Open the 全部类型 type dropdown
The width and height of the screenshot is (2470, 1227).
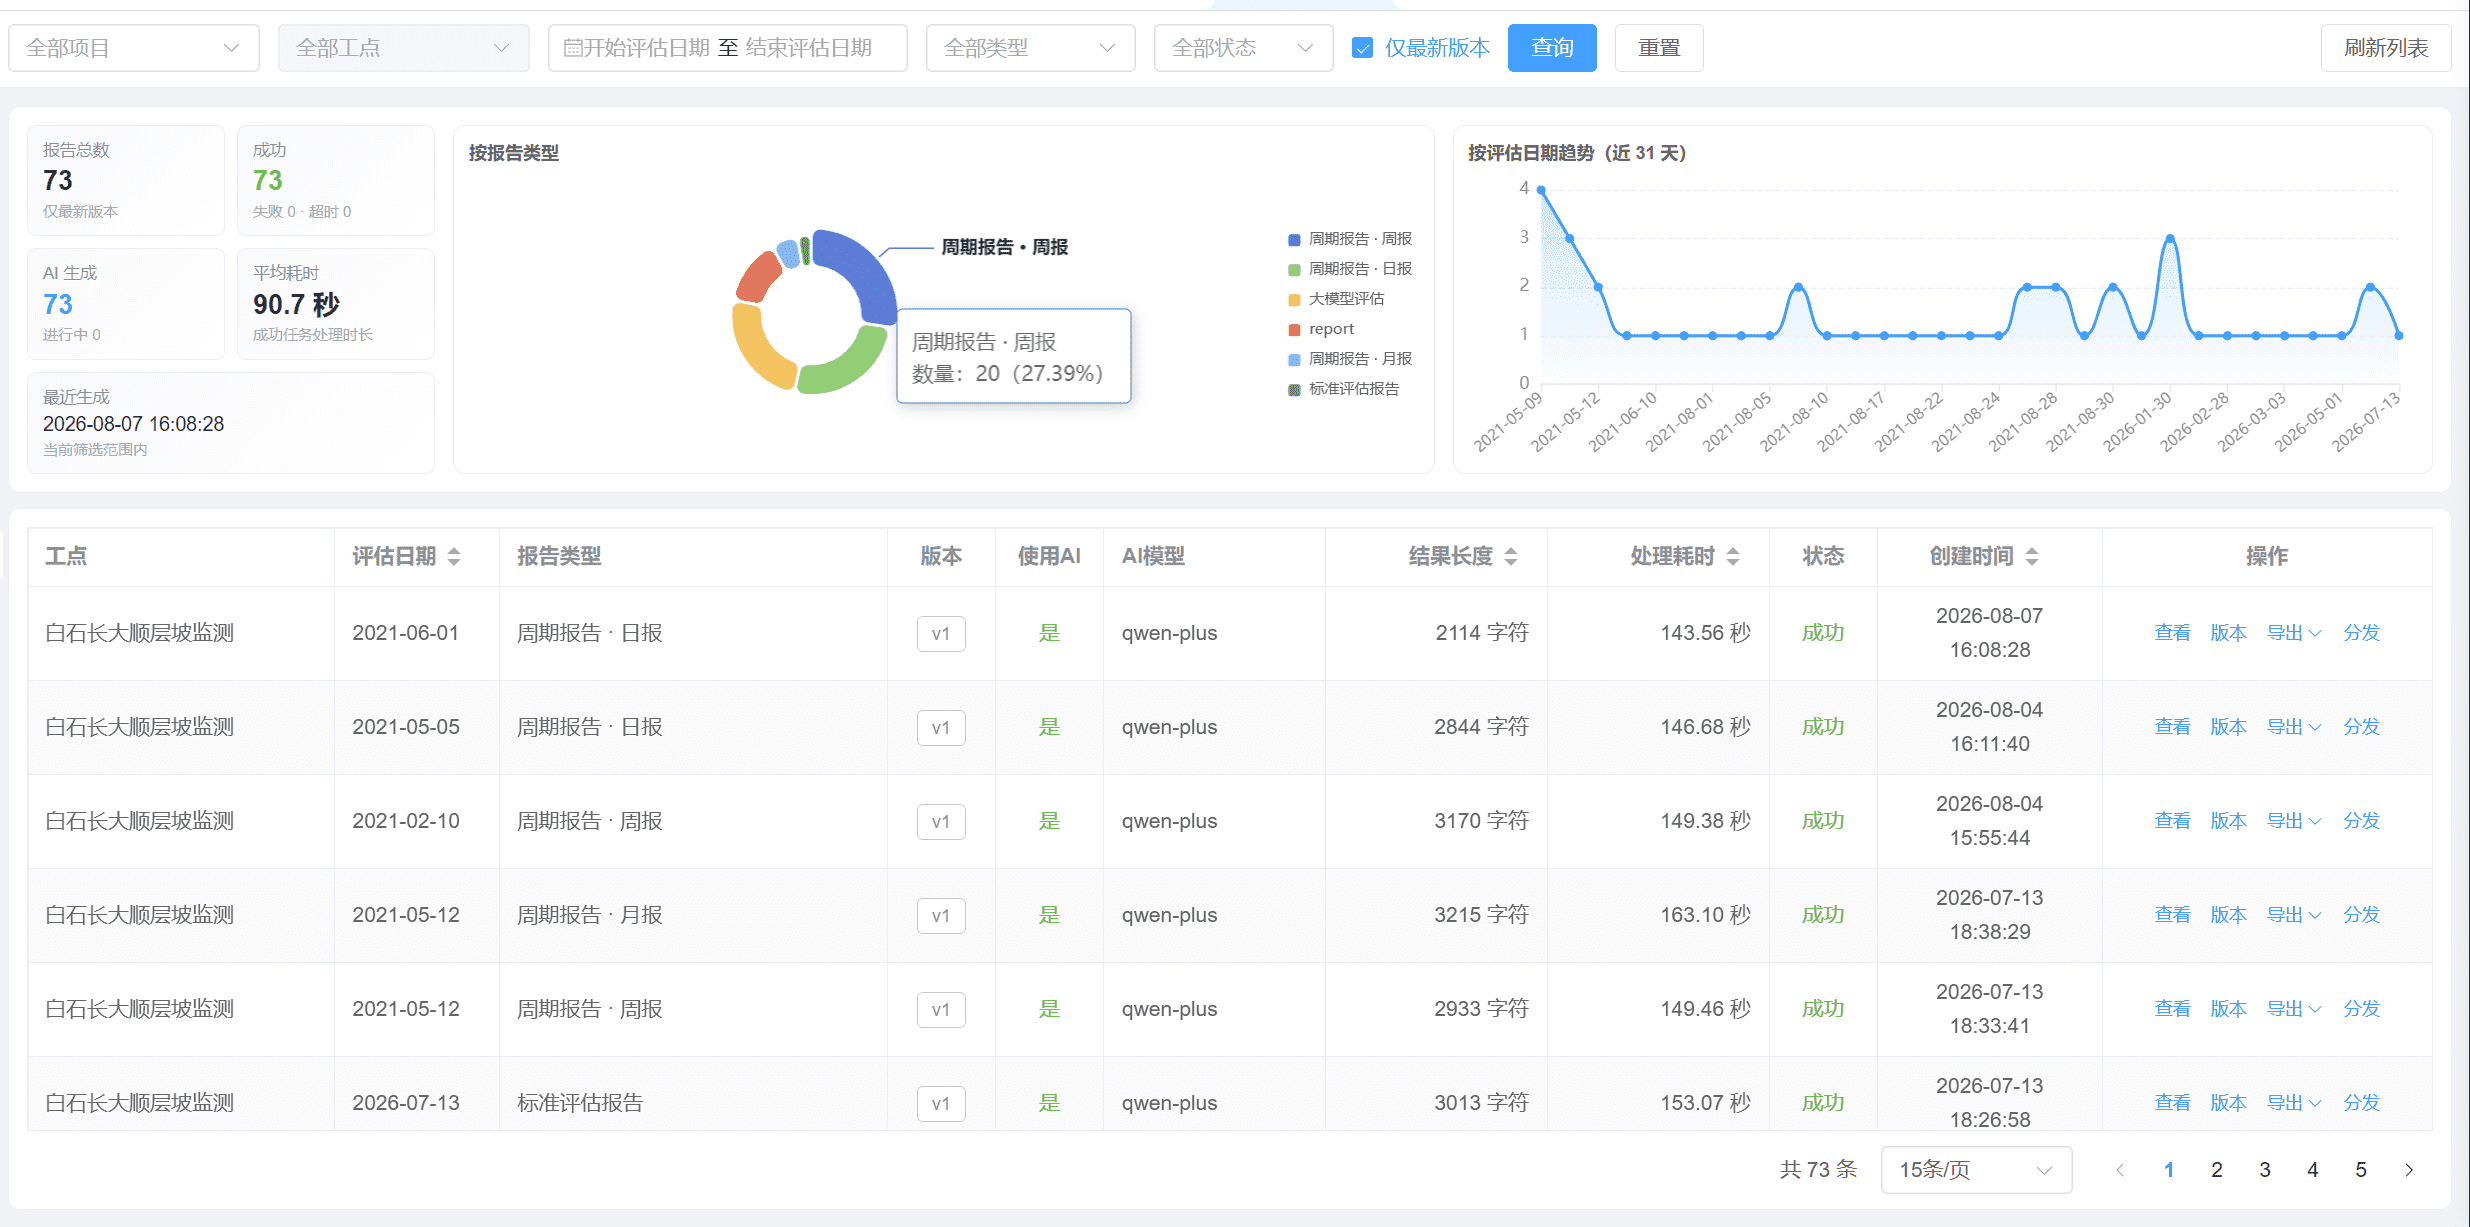click(x=1030, y=48)
